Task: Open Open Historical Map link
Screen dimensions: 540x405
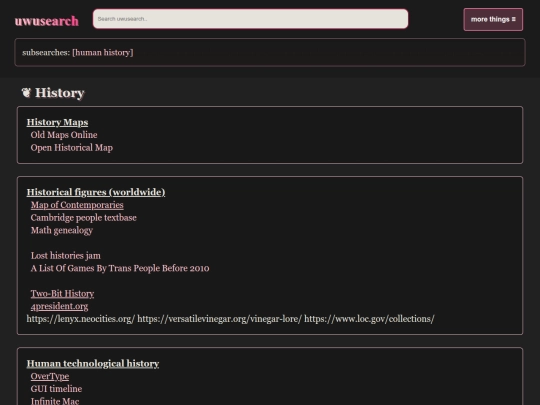Action: tap(72, 147)
